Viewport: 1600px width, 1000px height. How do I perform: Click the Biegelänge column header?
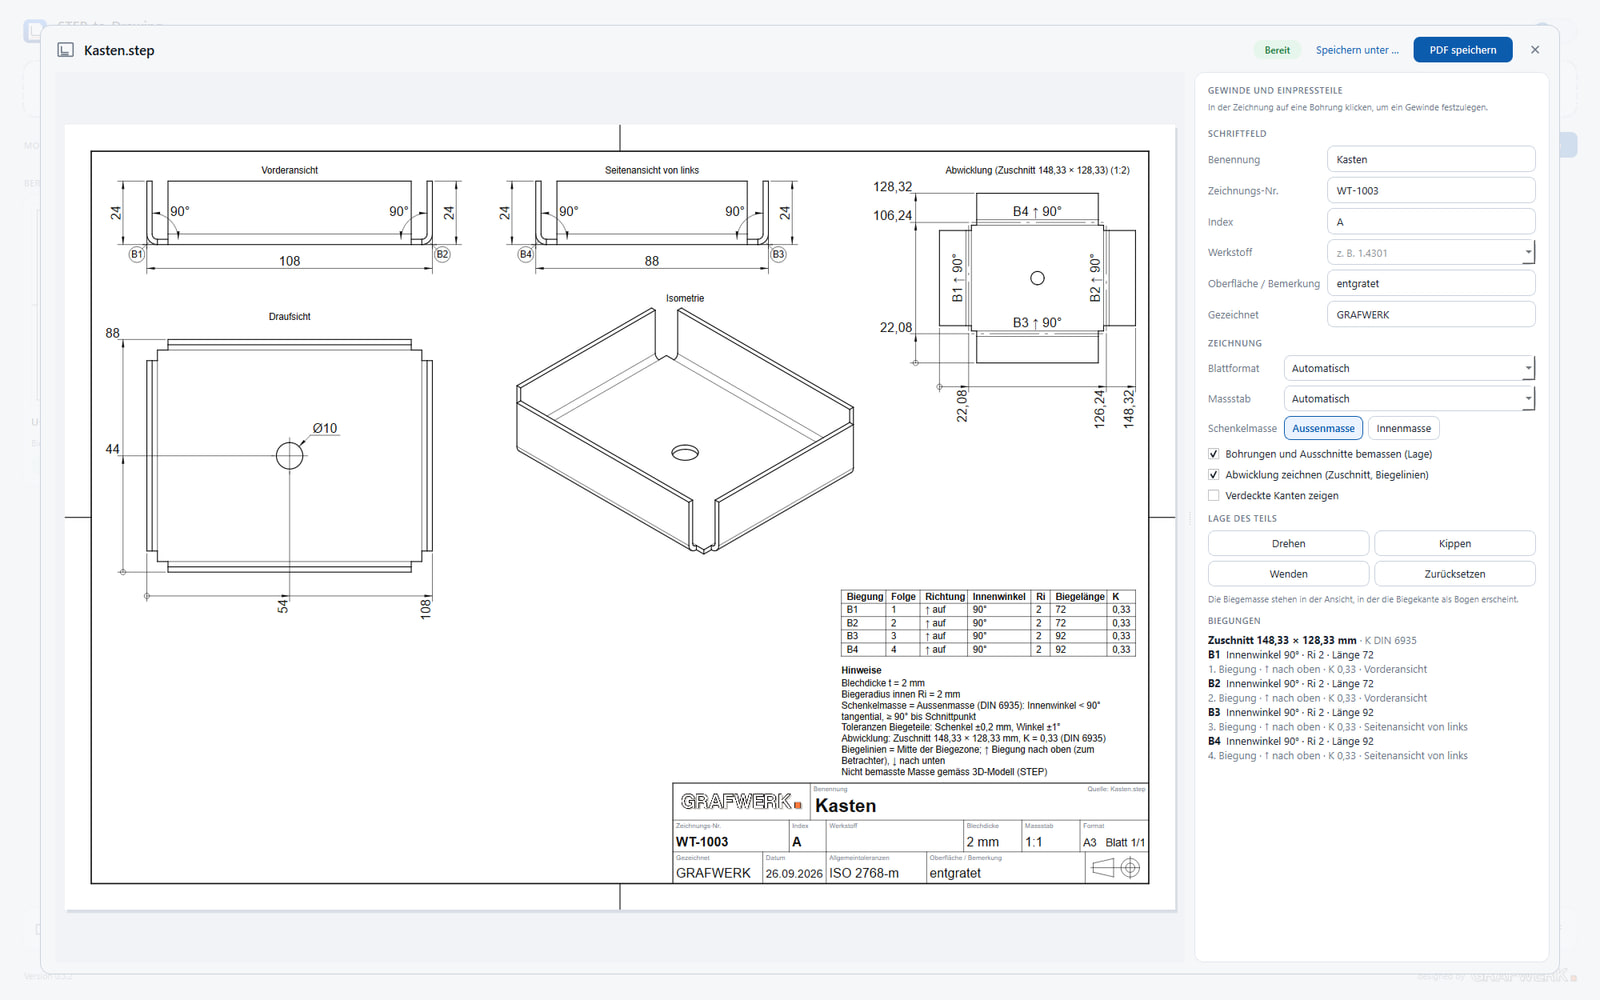[1080, 596]
